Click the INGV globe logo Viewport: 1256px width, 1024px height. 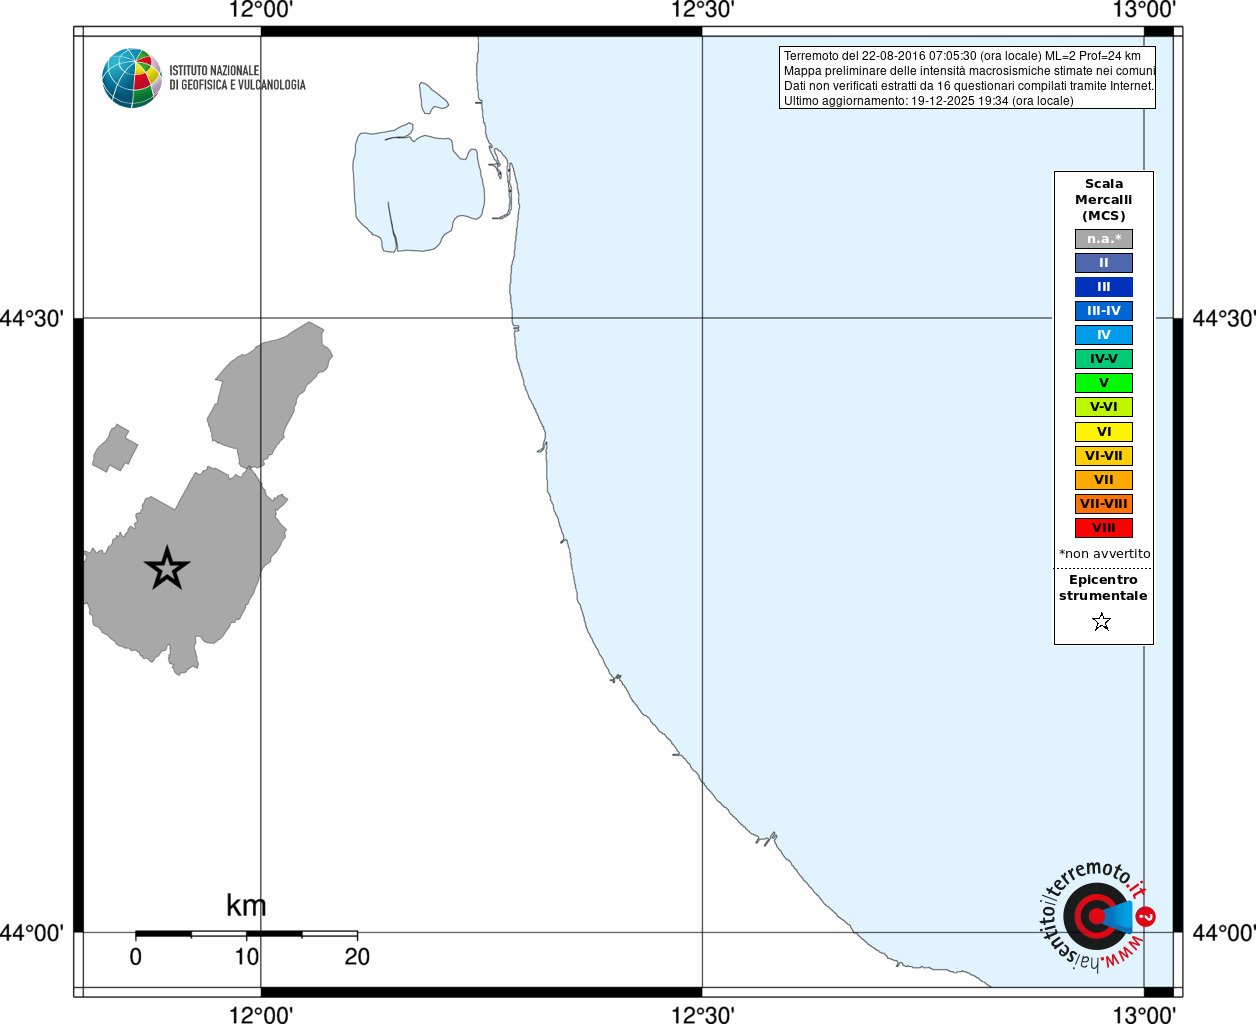(132, 78)
